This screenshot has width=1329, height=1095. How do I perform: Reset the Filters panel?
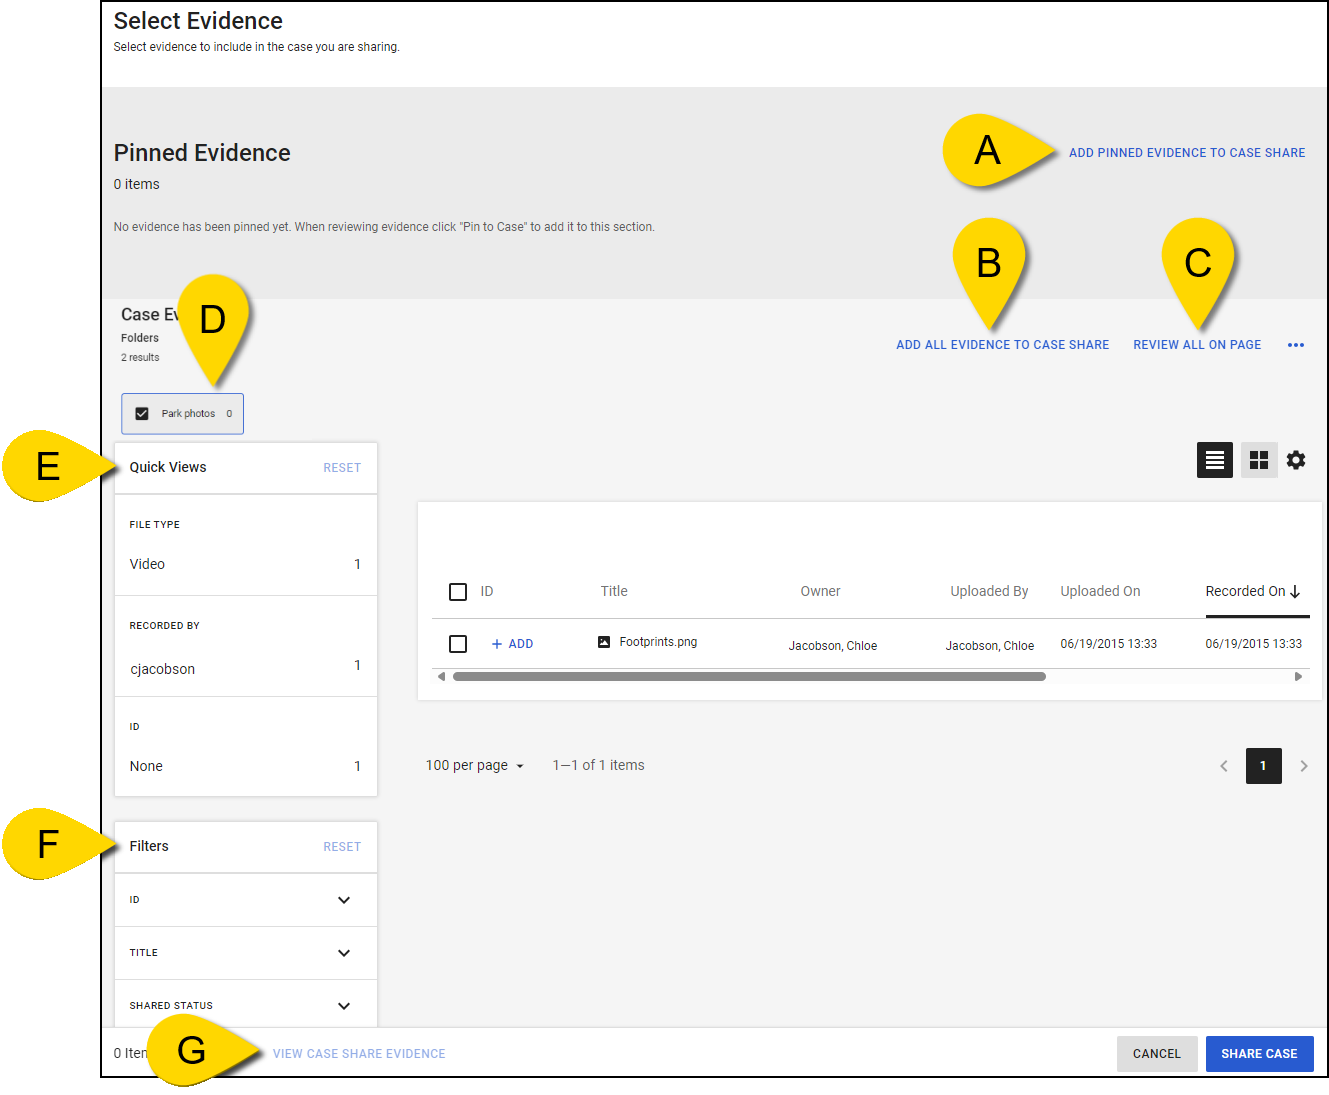pos(342,847)
